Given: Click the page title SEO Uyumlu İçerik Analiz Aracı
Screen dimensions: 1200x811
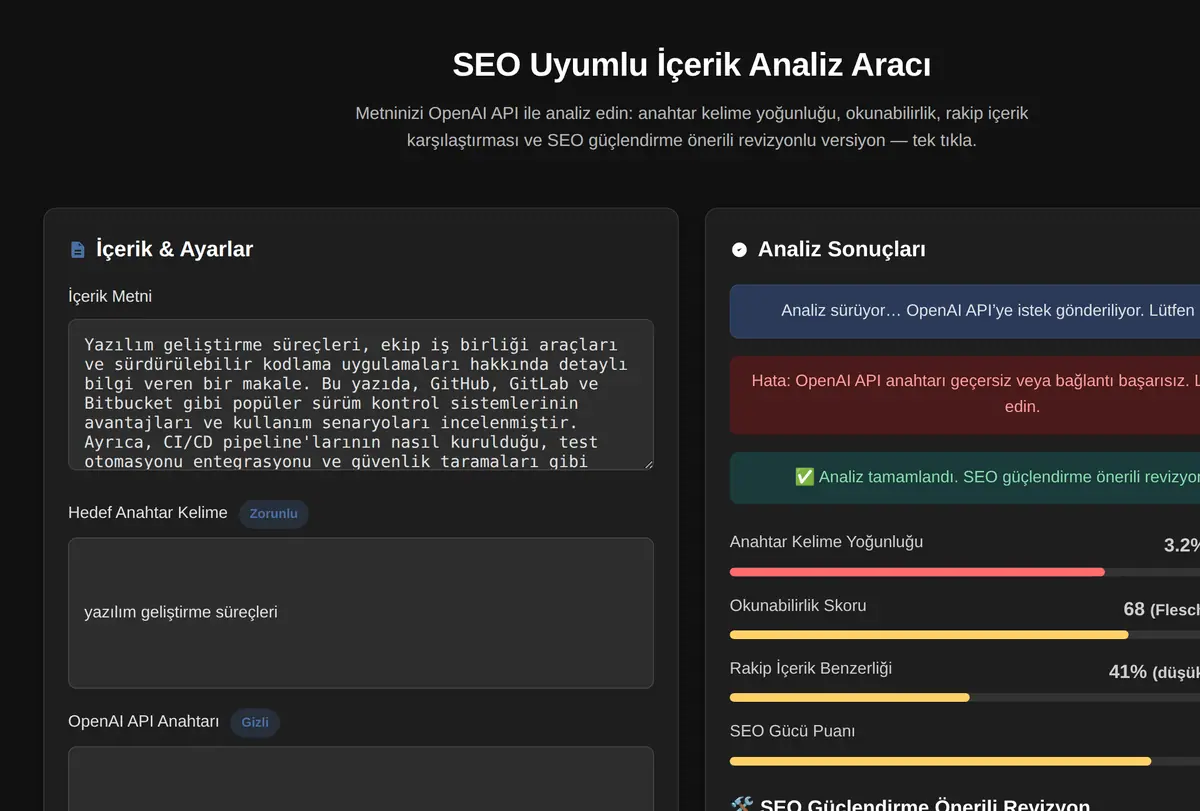Looking at the screenshot, I should point(692,65).
